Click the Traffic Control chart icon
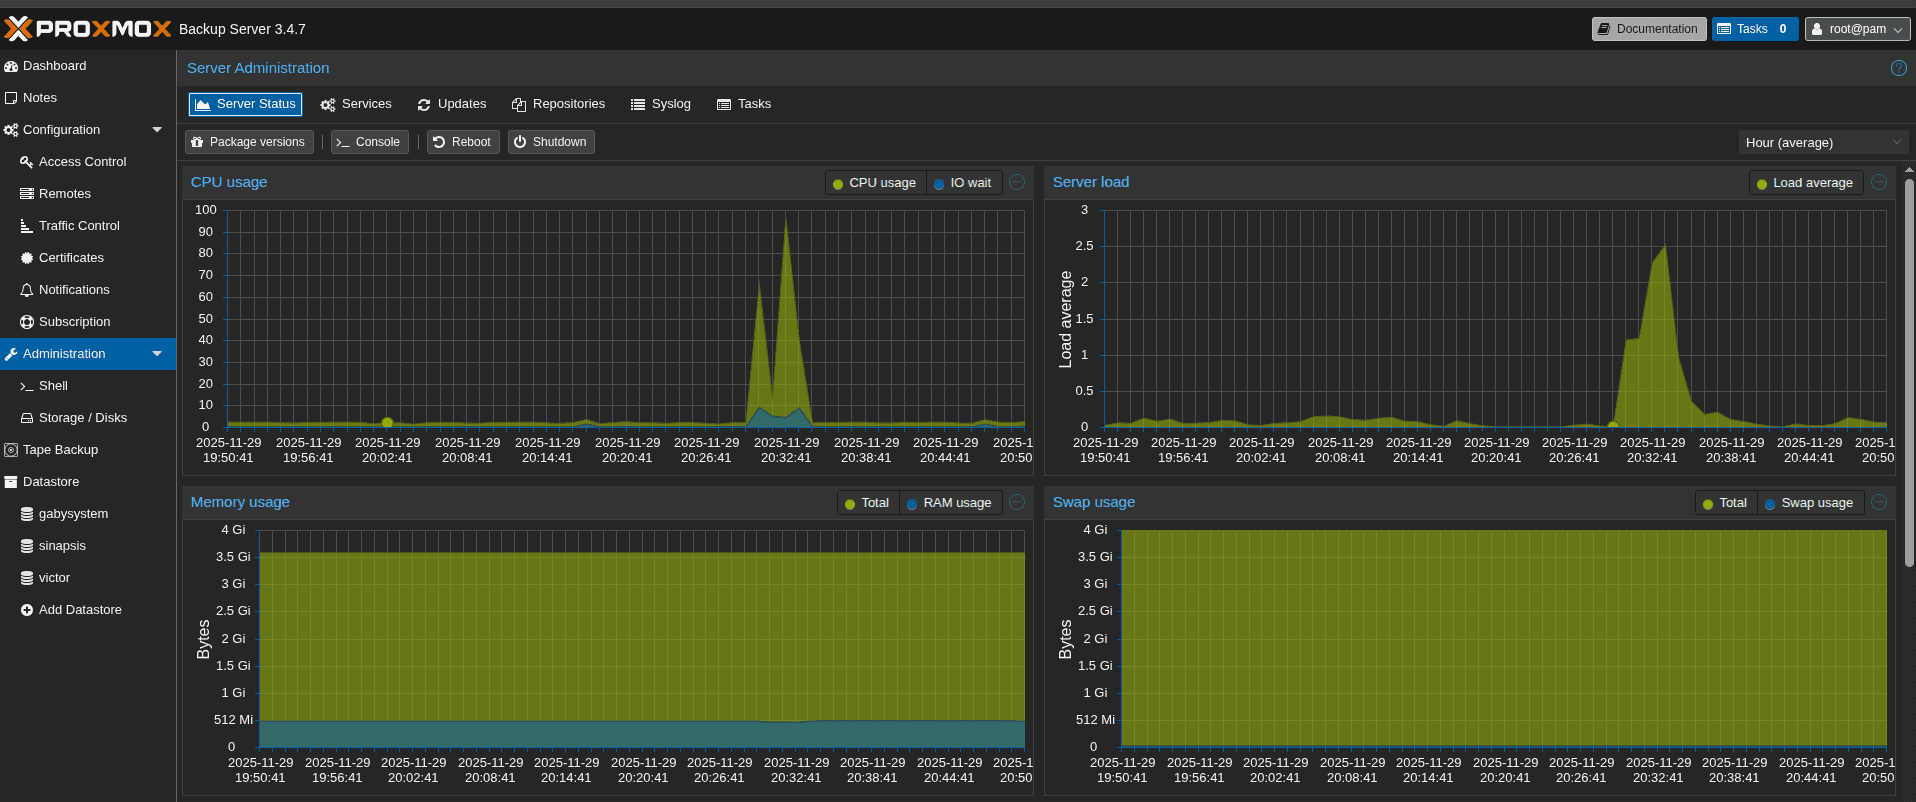Viewport: 1916px width, 802px height. pyautogui.click(x=27, y=226)
